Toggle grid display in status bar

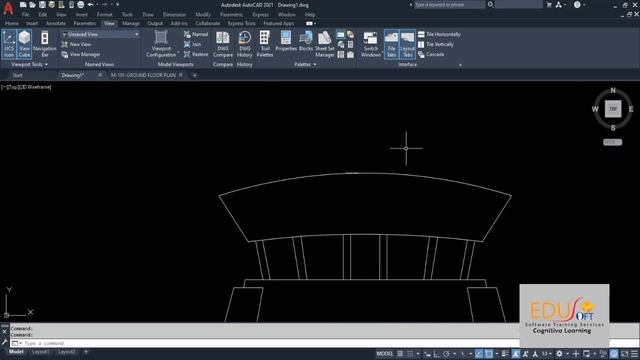(400, 354)
